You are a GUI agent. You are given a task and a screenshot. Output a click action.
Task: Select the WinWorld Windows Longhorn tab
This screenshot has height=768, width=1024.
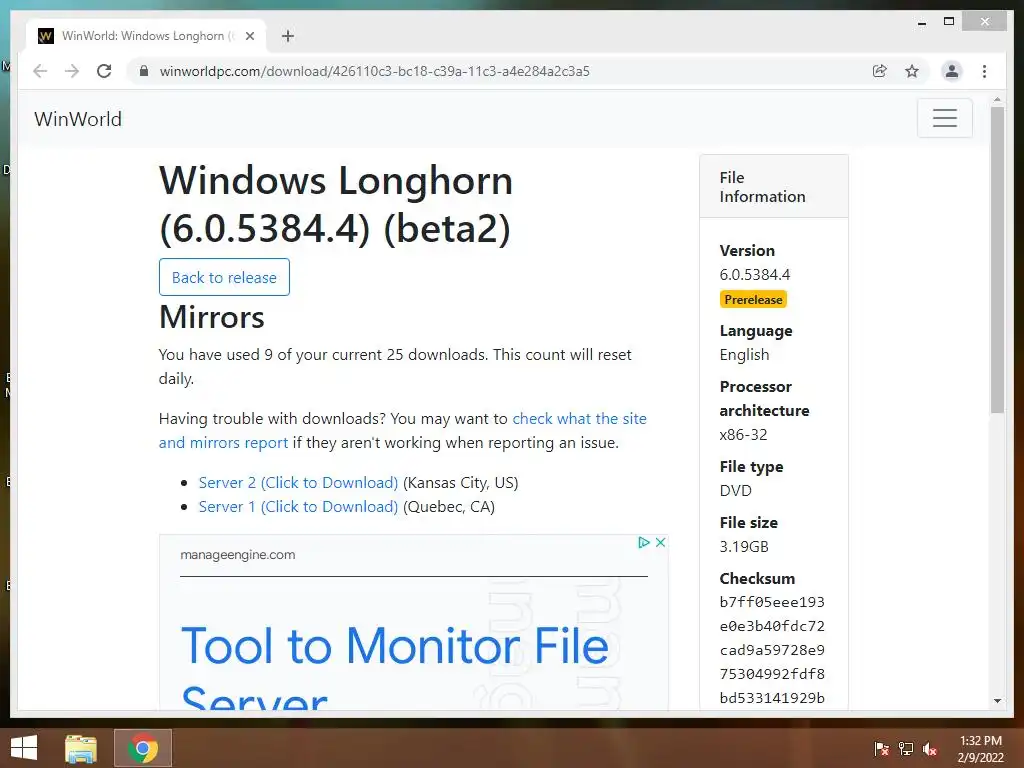coord(146,36)
